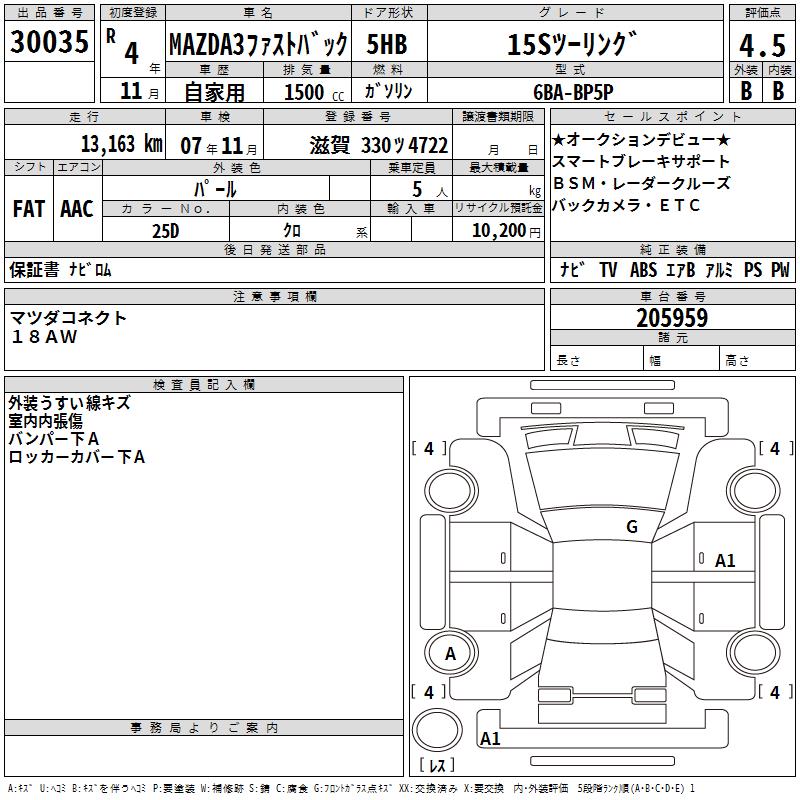Click seating capacity value 5 人
Image resolution: width=800 pixels, height=800 pixels.
pyautogui.click(x=430, y=190)
